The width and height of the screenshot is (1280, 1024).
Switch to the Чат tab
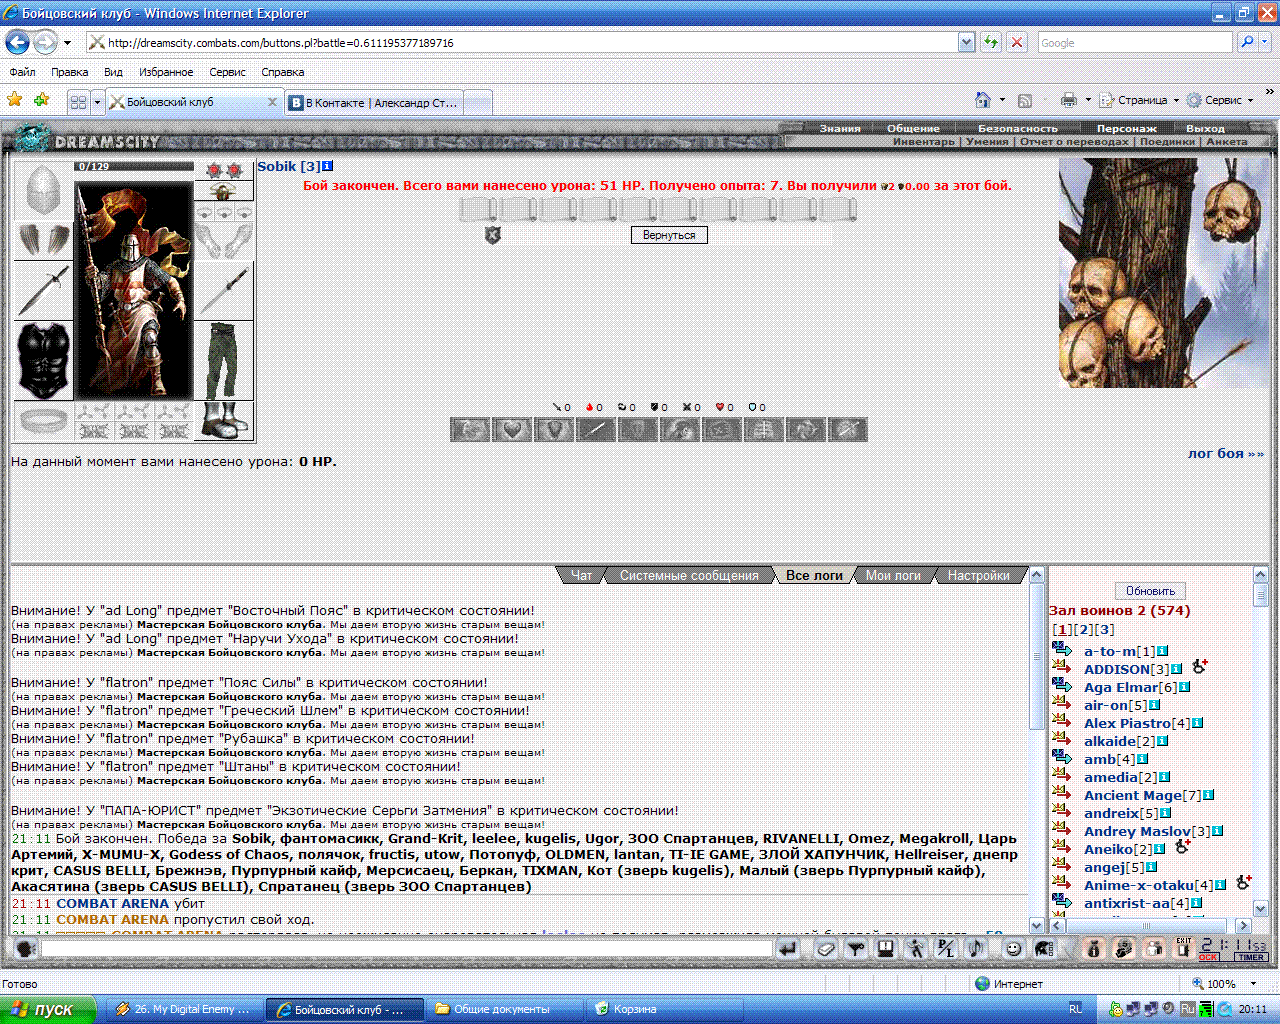click(581, 575)
